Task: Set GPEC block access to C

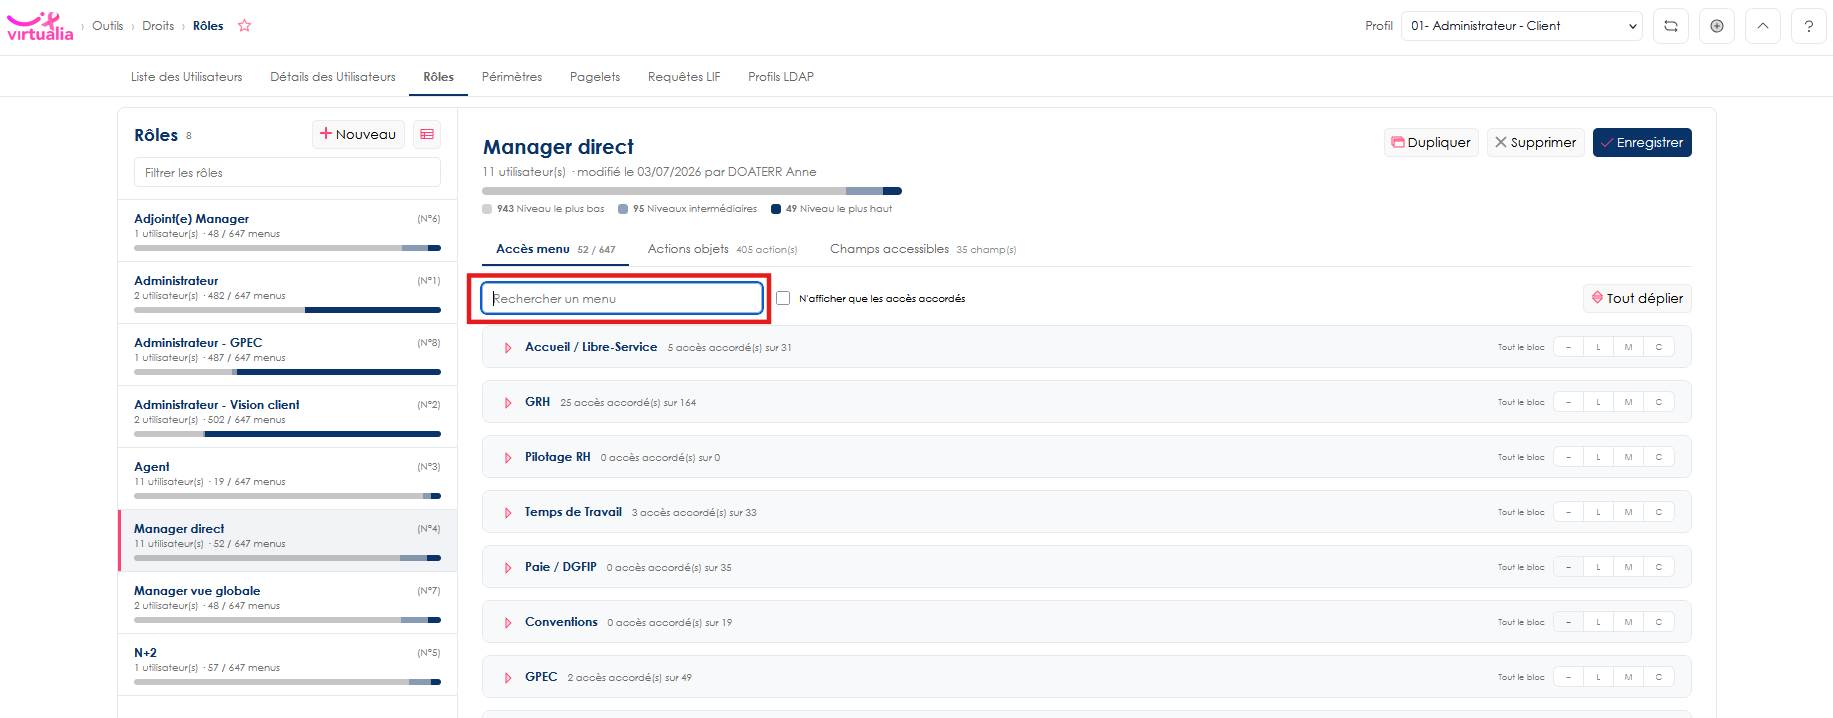Action: [1658, 677]
